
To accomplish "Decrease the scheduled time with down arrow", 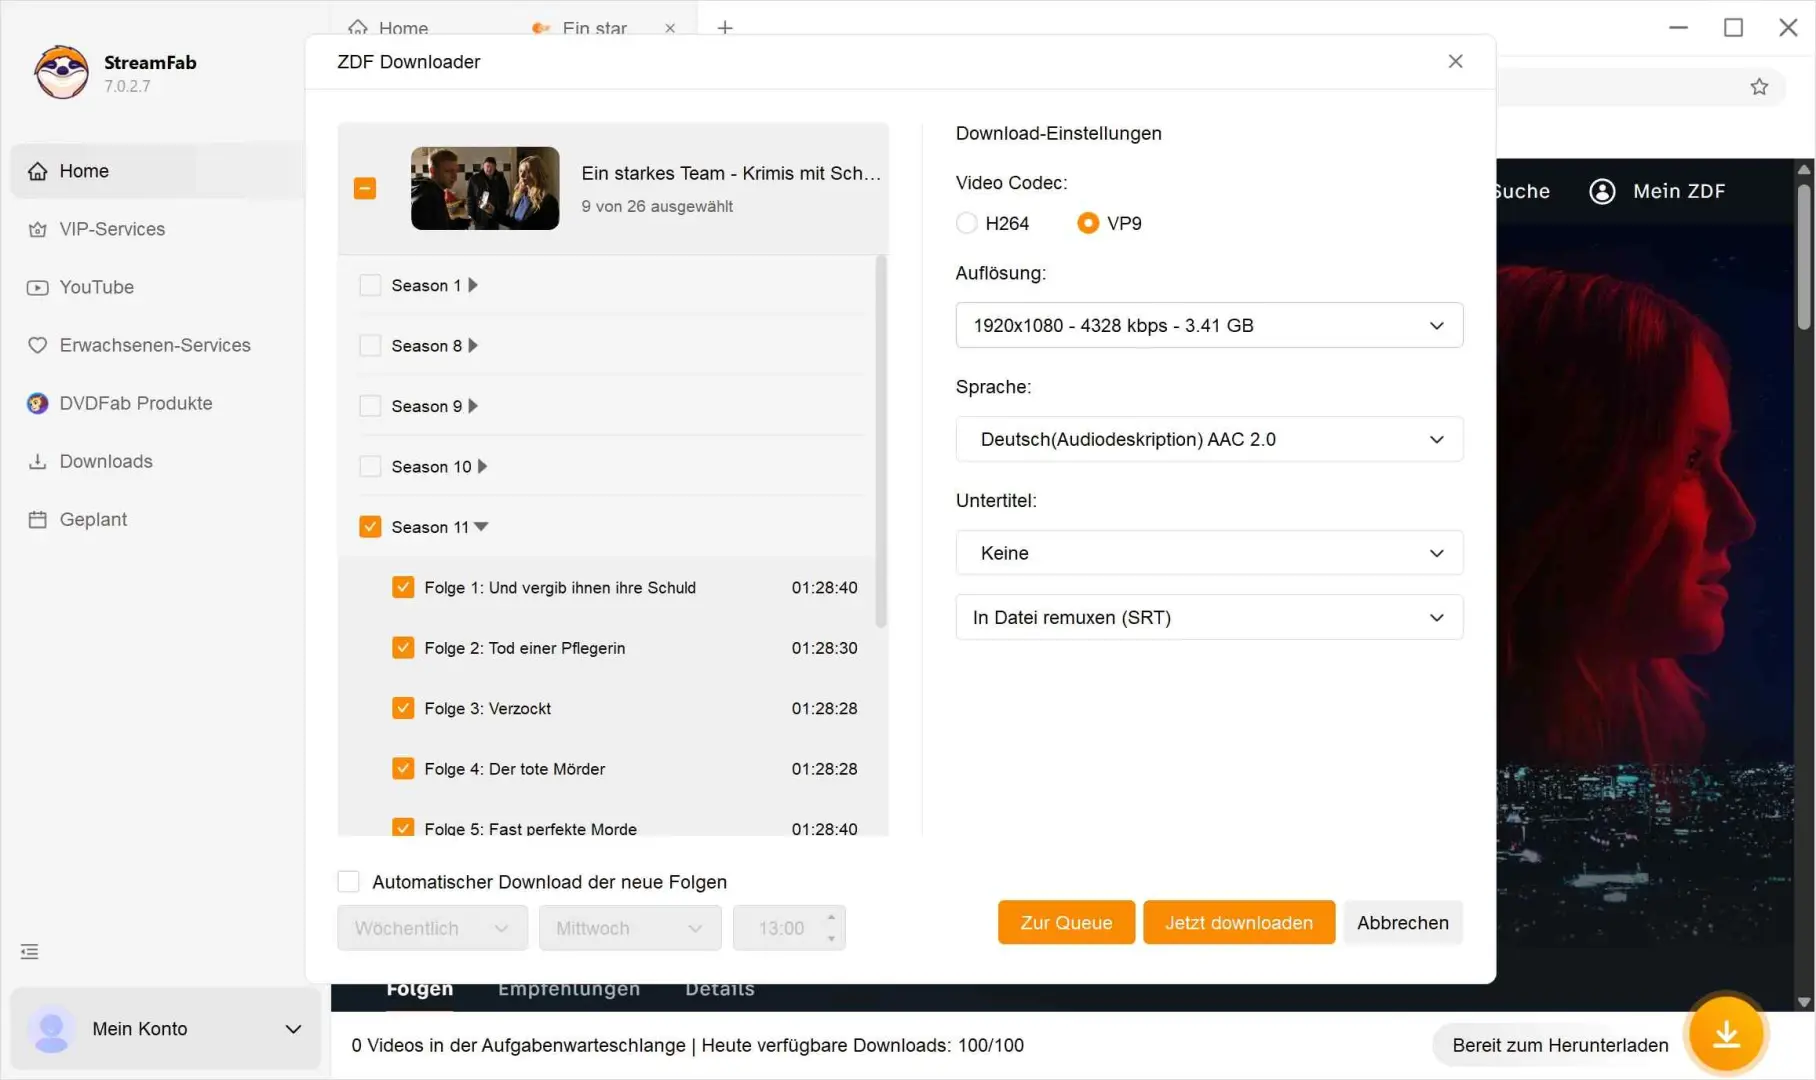I will (831, 938).
